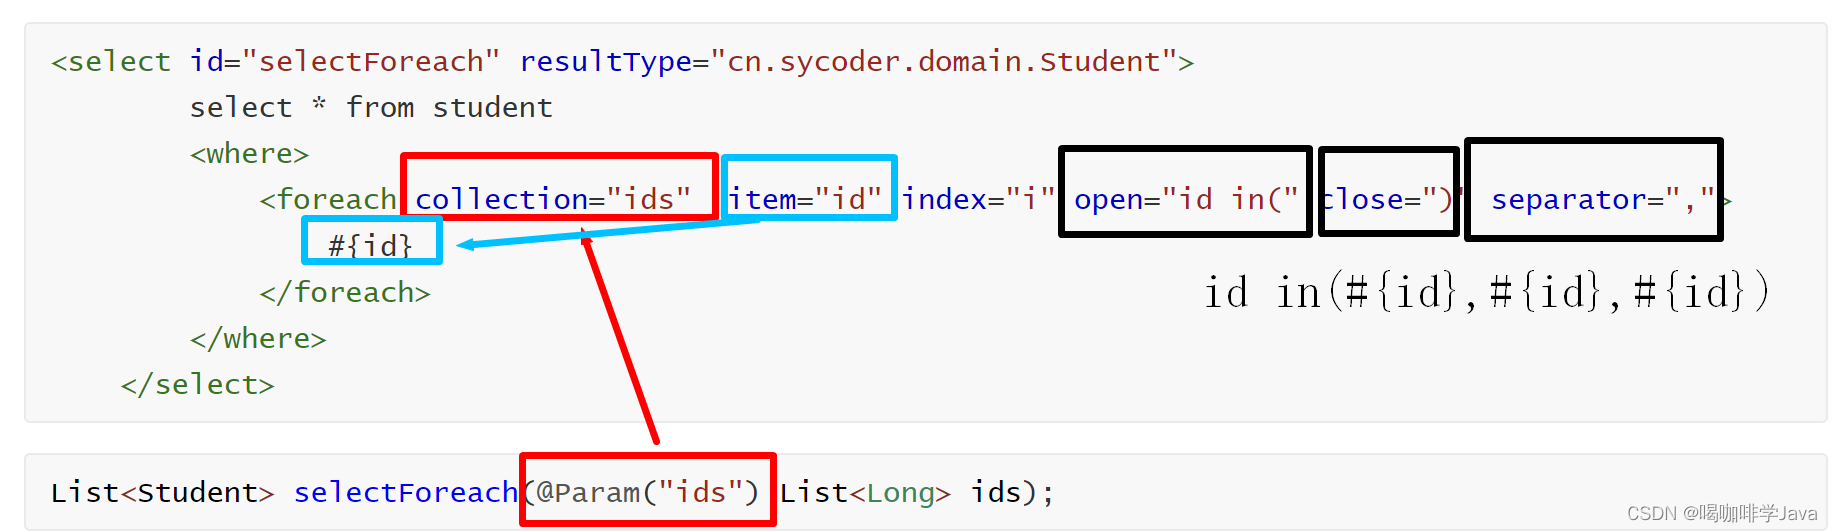Click the selectForeach method name in Java line

click(x=405, y=493)
